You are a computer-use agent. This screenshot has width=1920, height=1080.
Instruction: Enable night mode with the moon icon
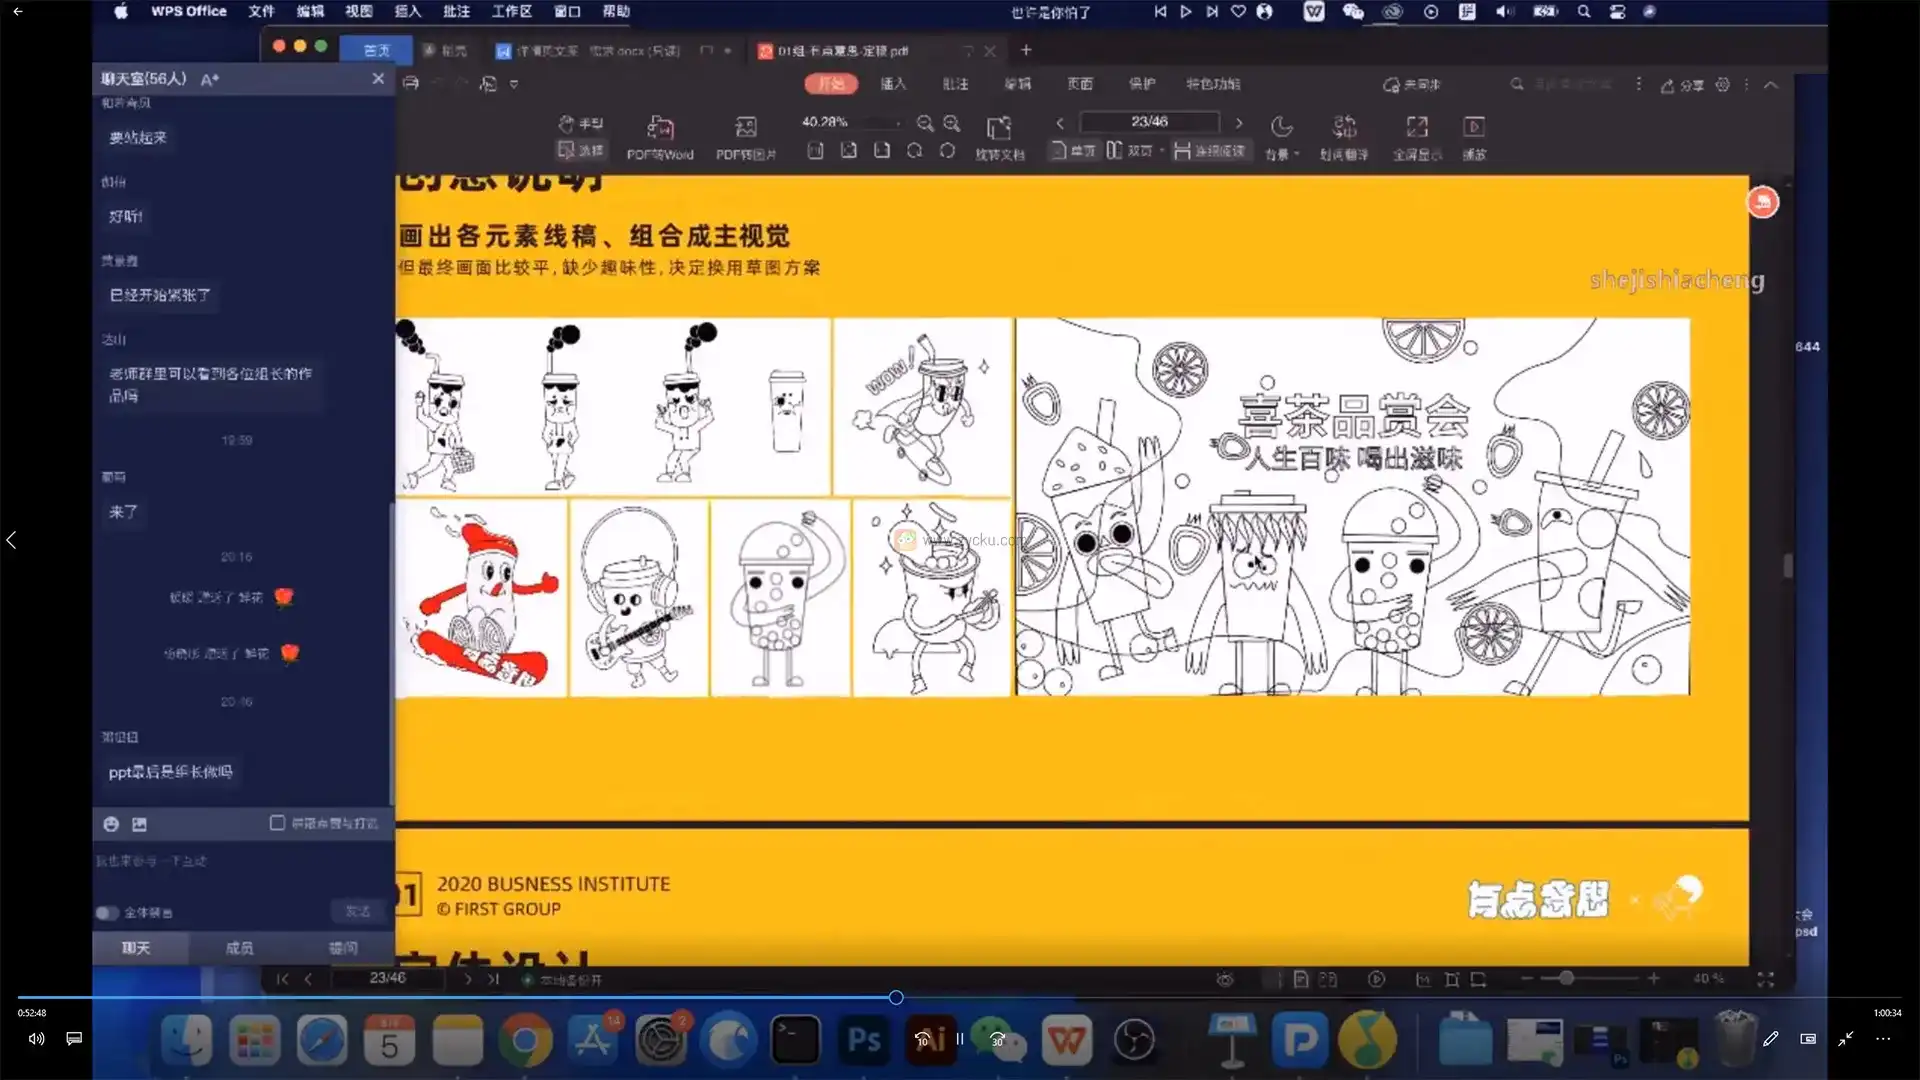coord(1283,126)
